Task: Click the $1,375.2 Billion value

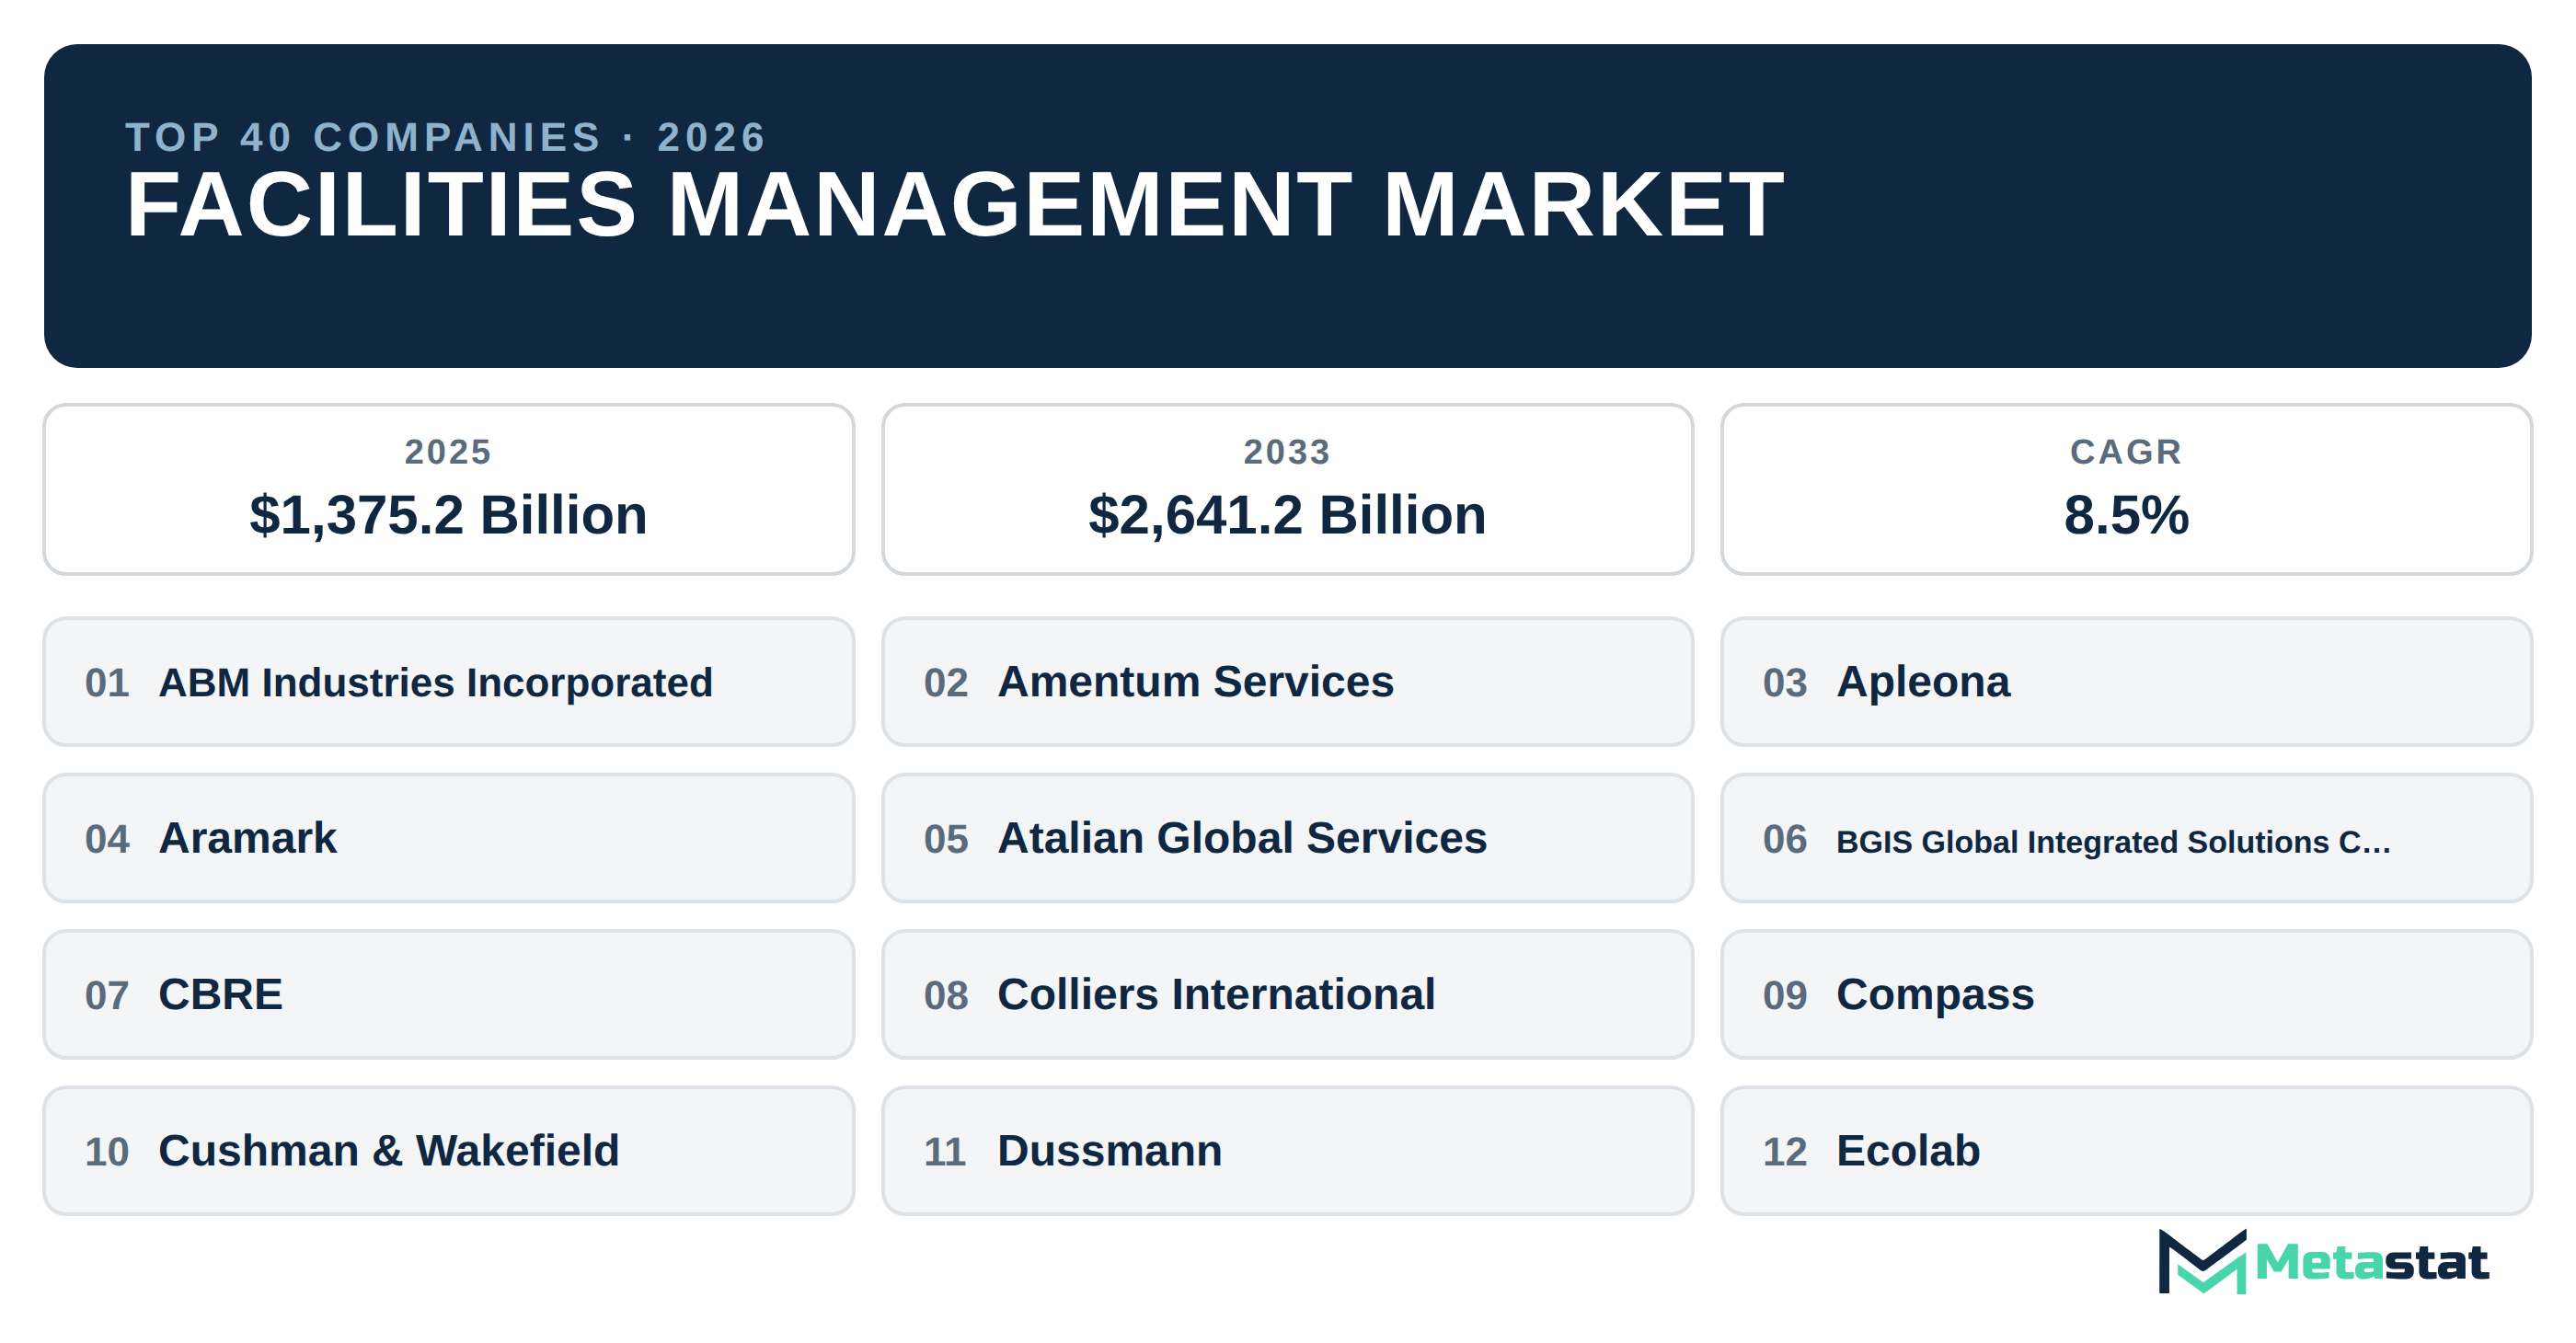Action: click(448, 516)
